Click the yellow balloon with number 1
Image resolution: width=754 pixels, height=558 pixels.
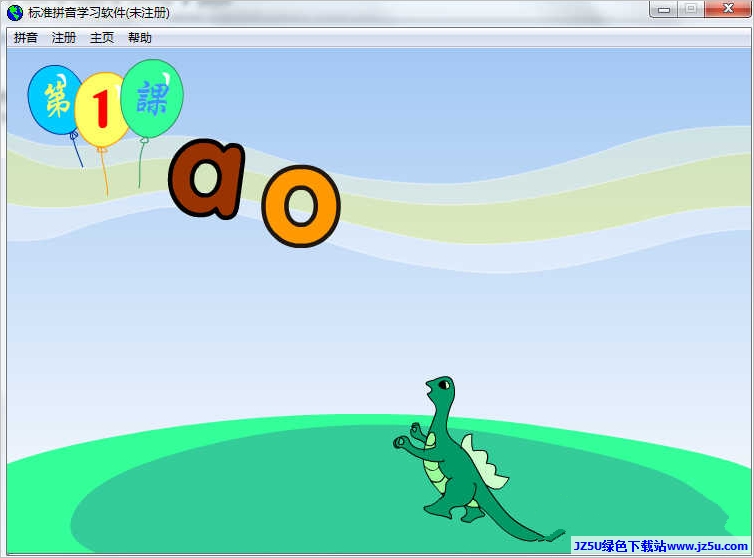[x=101, y=110]
